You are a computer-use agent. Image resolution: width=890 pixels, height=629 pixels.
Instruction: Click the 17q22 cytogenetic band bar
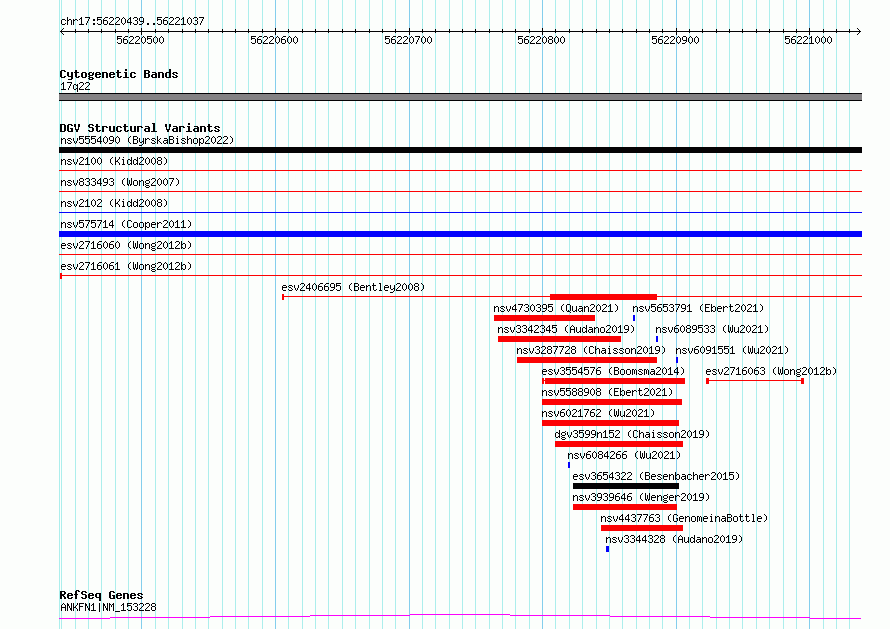point(460,97)
